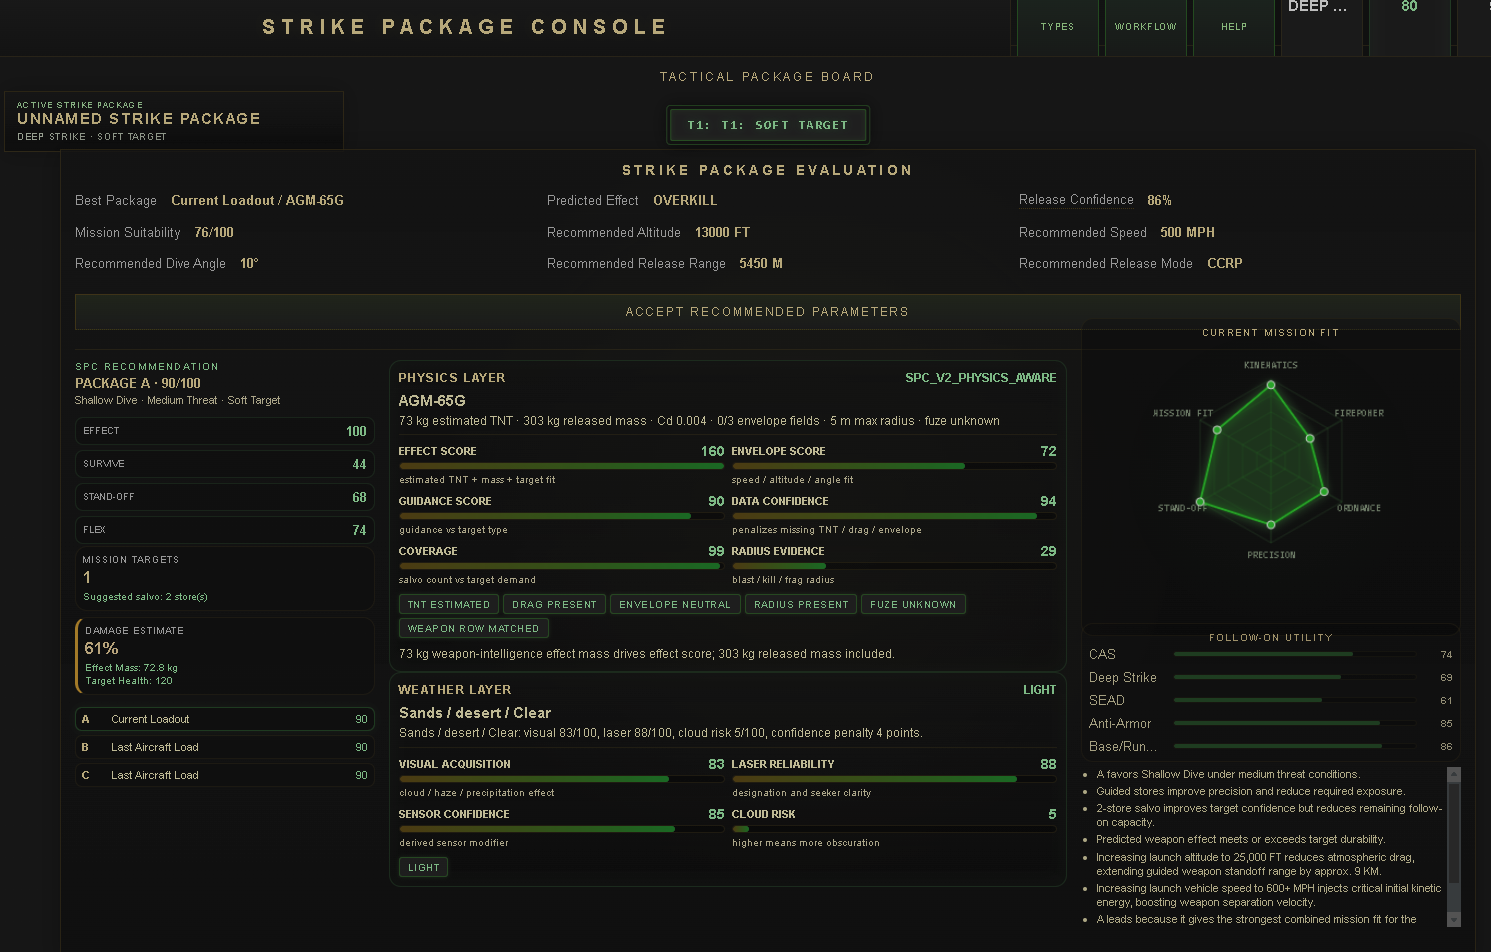Open the Unnamed Strike Package header card
The width and height of the screenshot is (1491, 952).
coord(174,121)
